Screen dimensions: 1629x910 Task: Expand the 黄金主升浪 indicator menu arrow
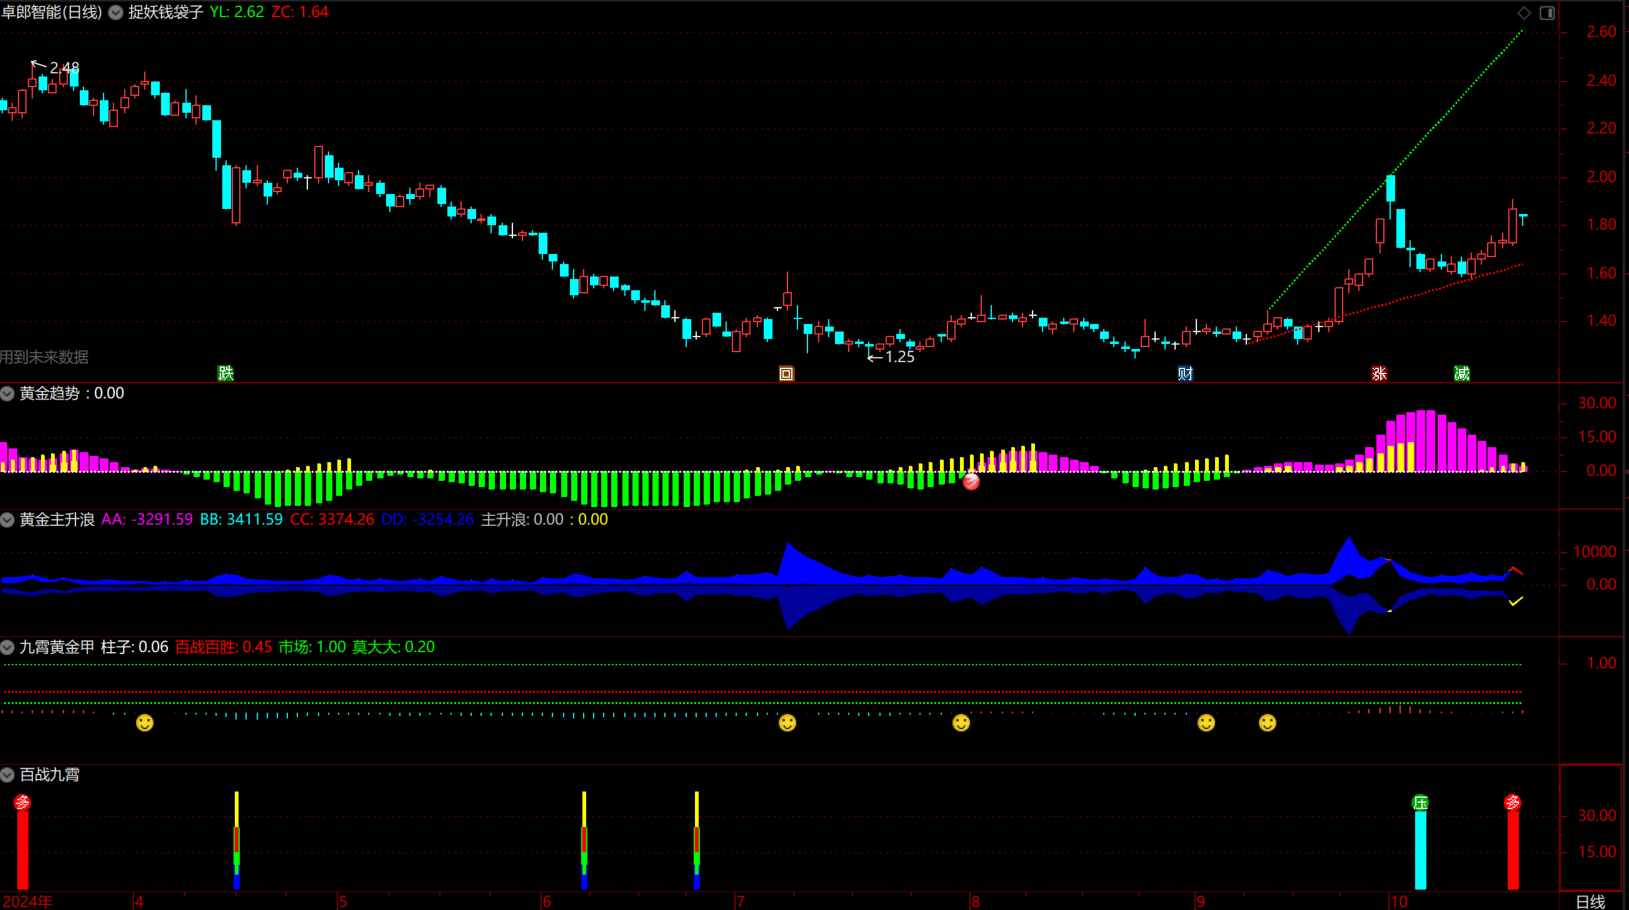[8, 520]
